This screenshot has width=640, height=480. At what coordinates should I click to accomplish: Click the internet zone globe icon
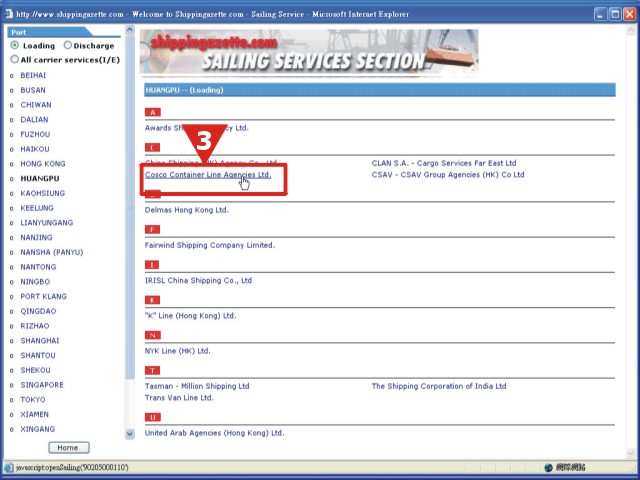(549, 467)
